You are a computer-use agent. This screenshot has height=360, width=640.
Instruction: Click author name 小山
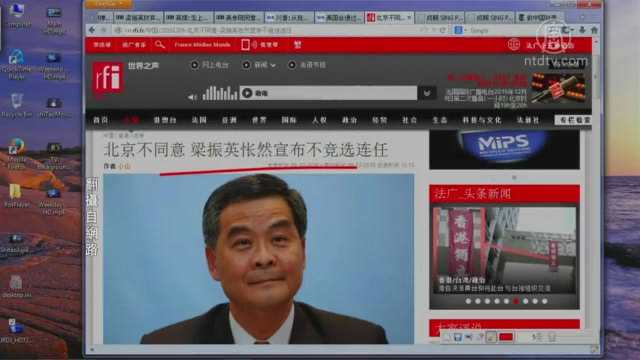click(x=124, y=166)
